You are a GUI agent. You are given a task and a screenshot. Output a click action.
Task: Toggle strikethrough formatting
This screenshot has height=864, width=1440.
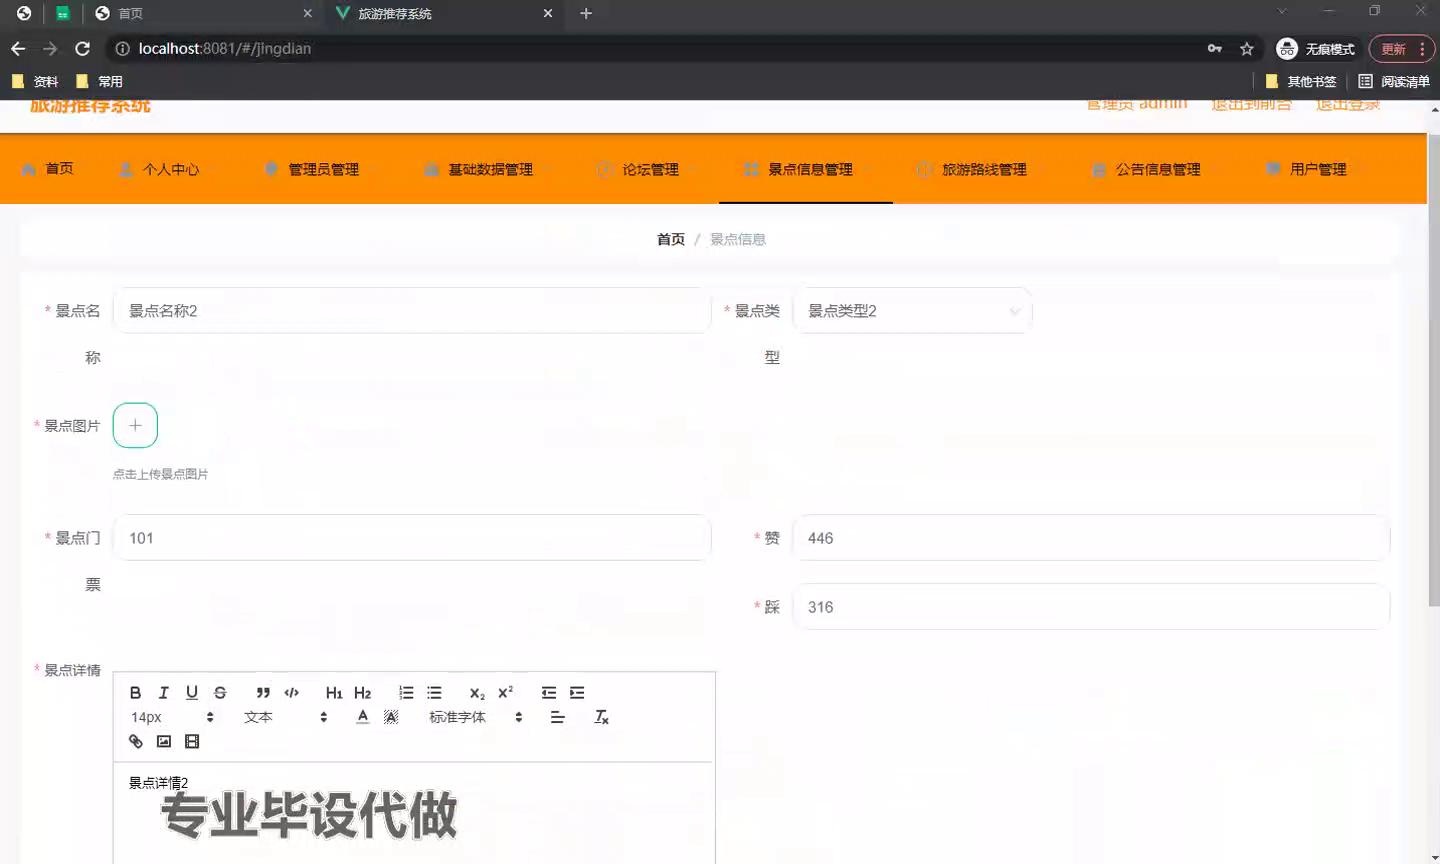220,693
